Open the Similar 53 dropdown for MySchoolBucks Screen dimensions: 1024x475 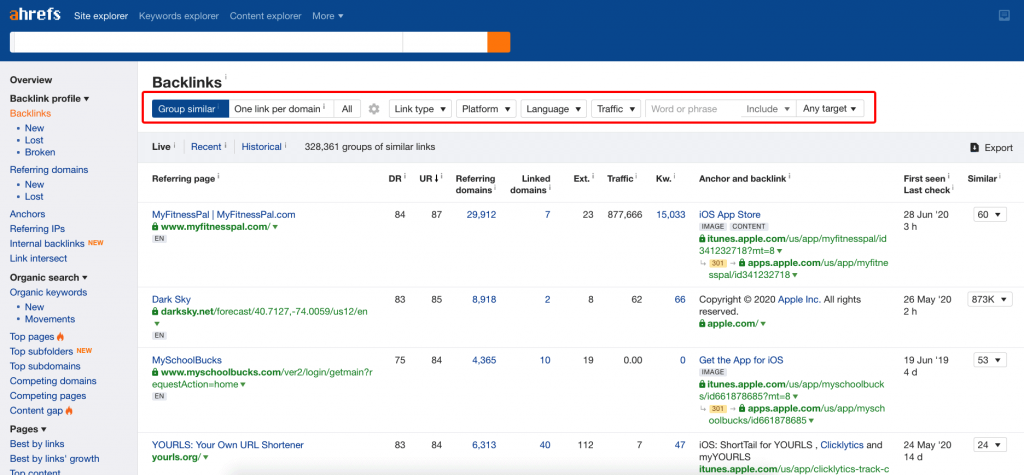click(989, 360)
